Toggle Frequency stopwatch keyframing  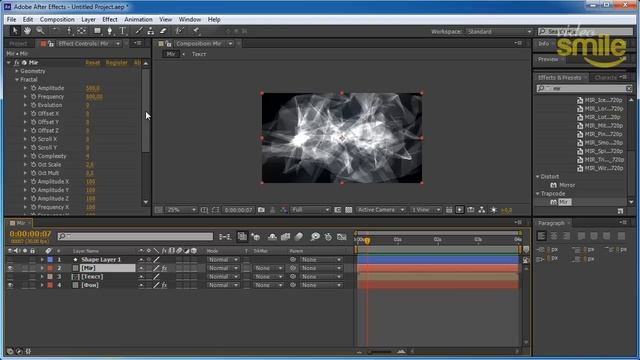coord(33,97)
